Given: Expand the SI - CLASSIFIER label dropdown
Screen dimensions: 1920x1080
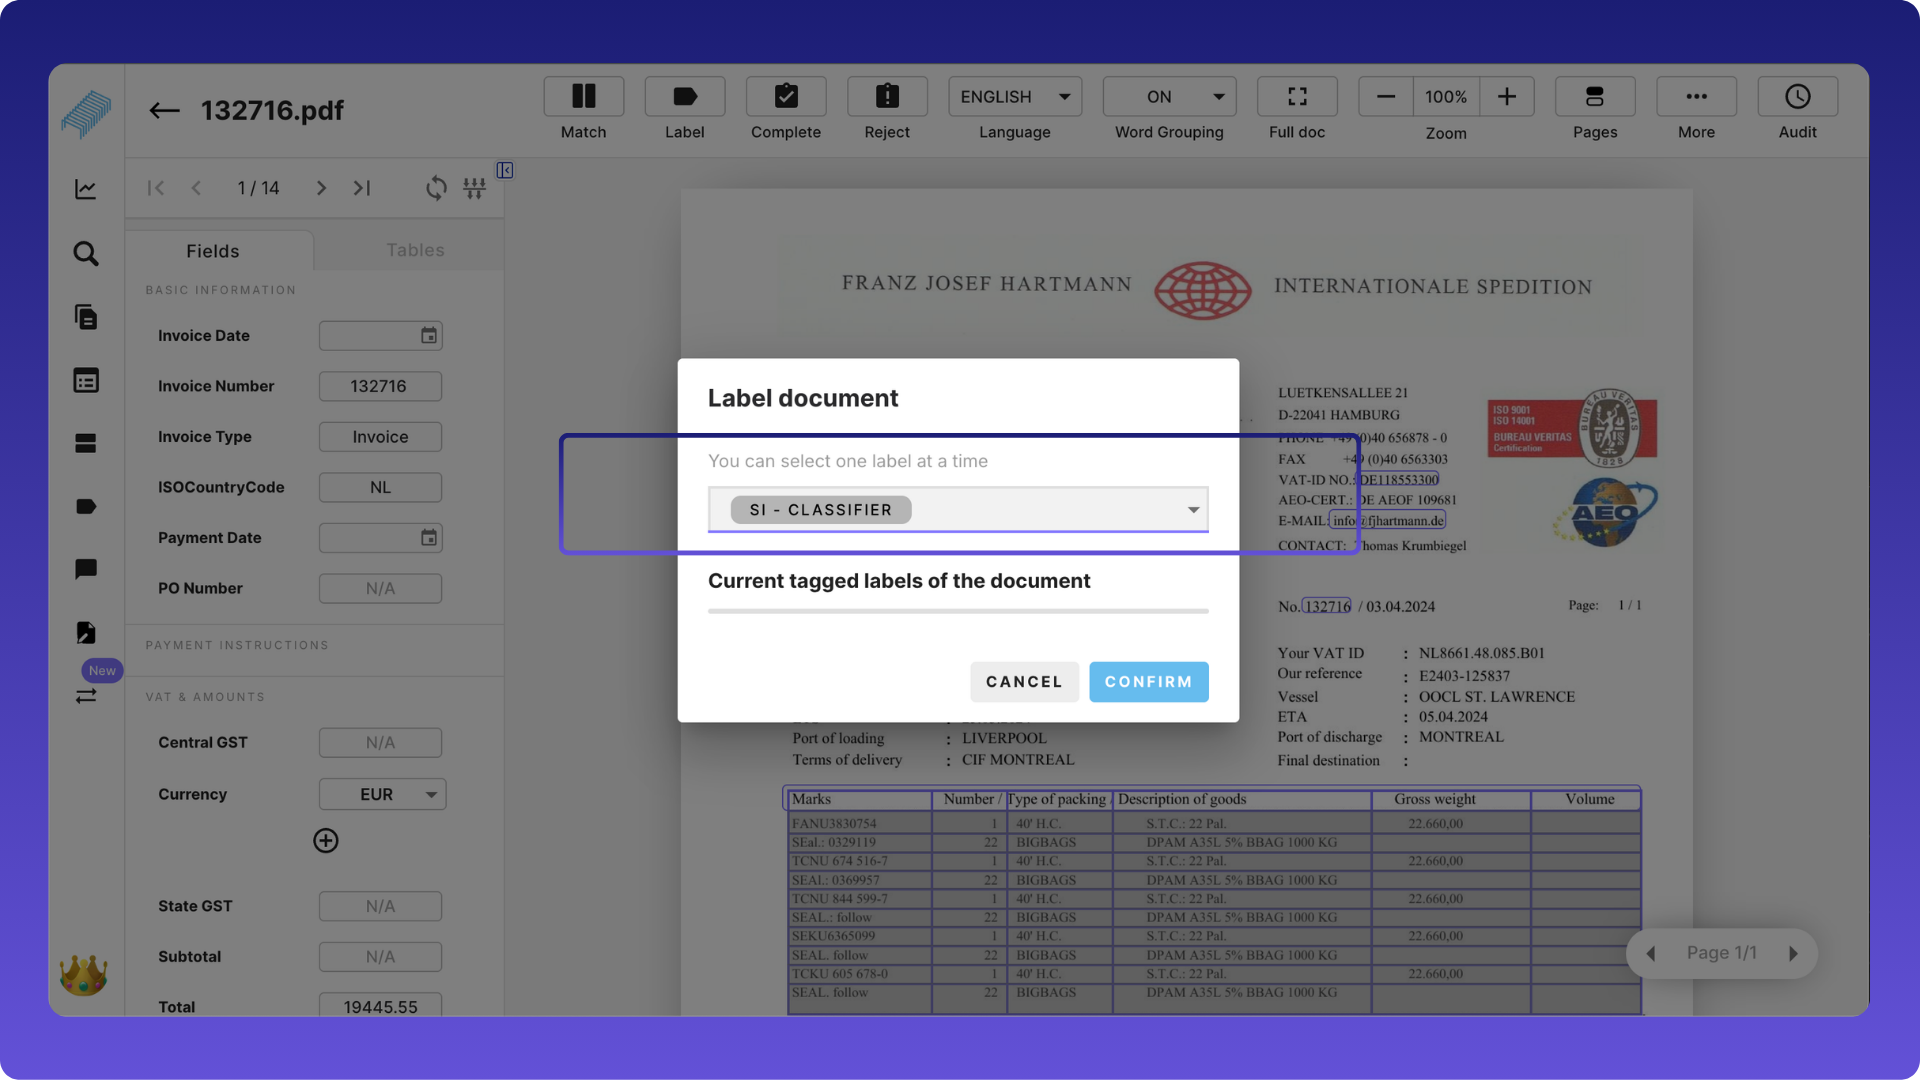Looking at the screenshot, I should (x=1193, y=510).
